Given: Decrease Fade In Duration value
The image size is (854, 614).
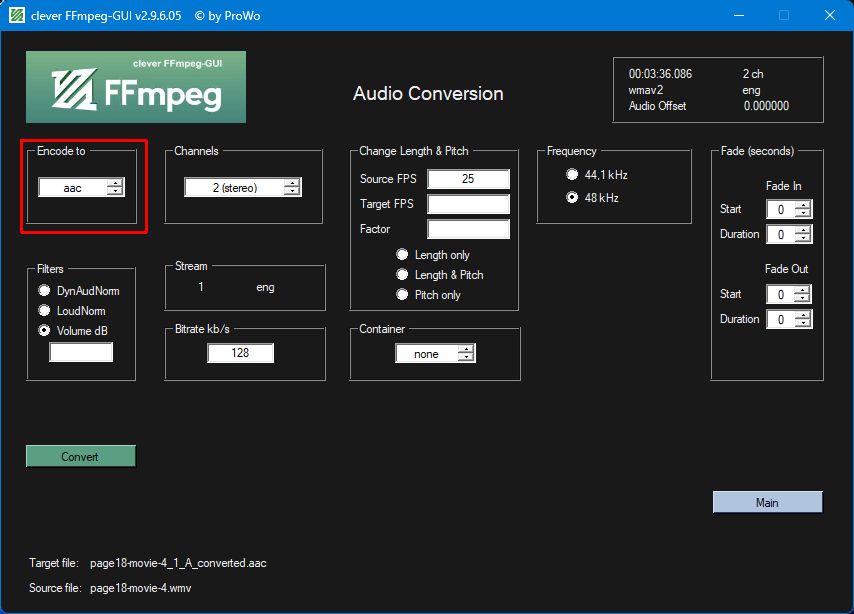Looking at the screenshot, I should click(x=803, y=238).
